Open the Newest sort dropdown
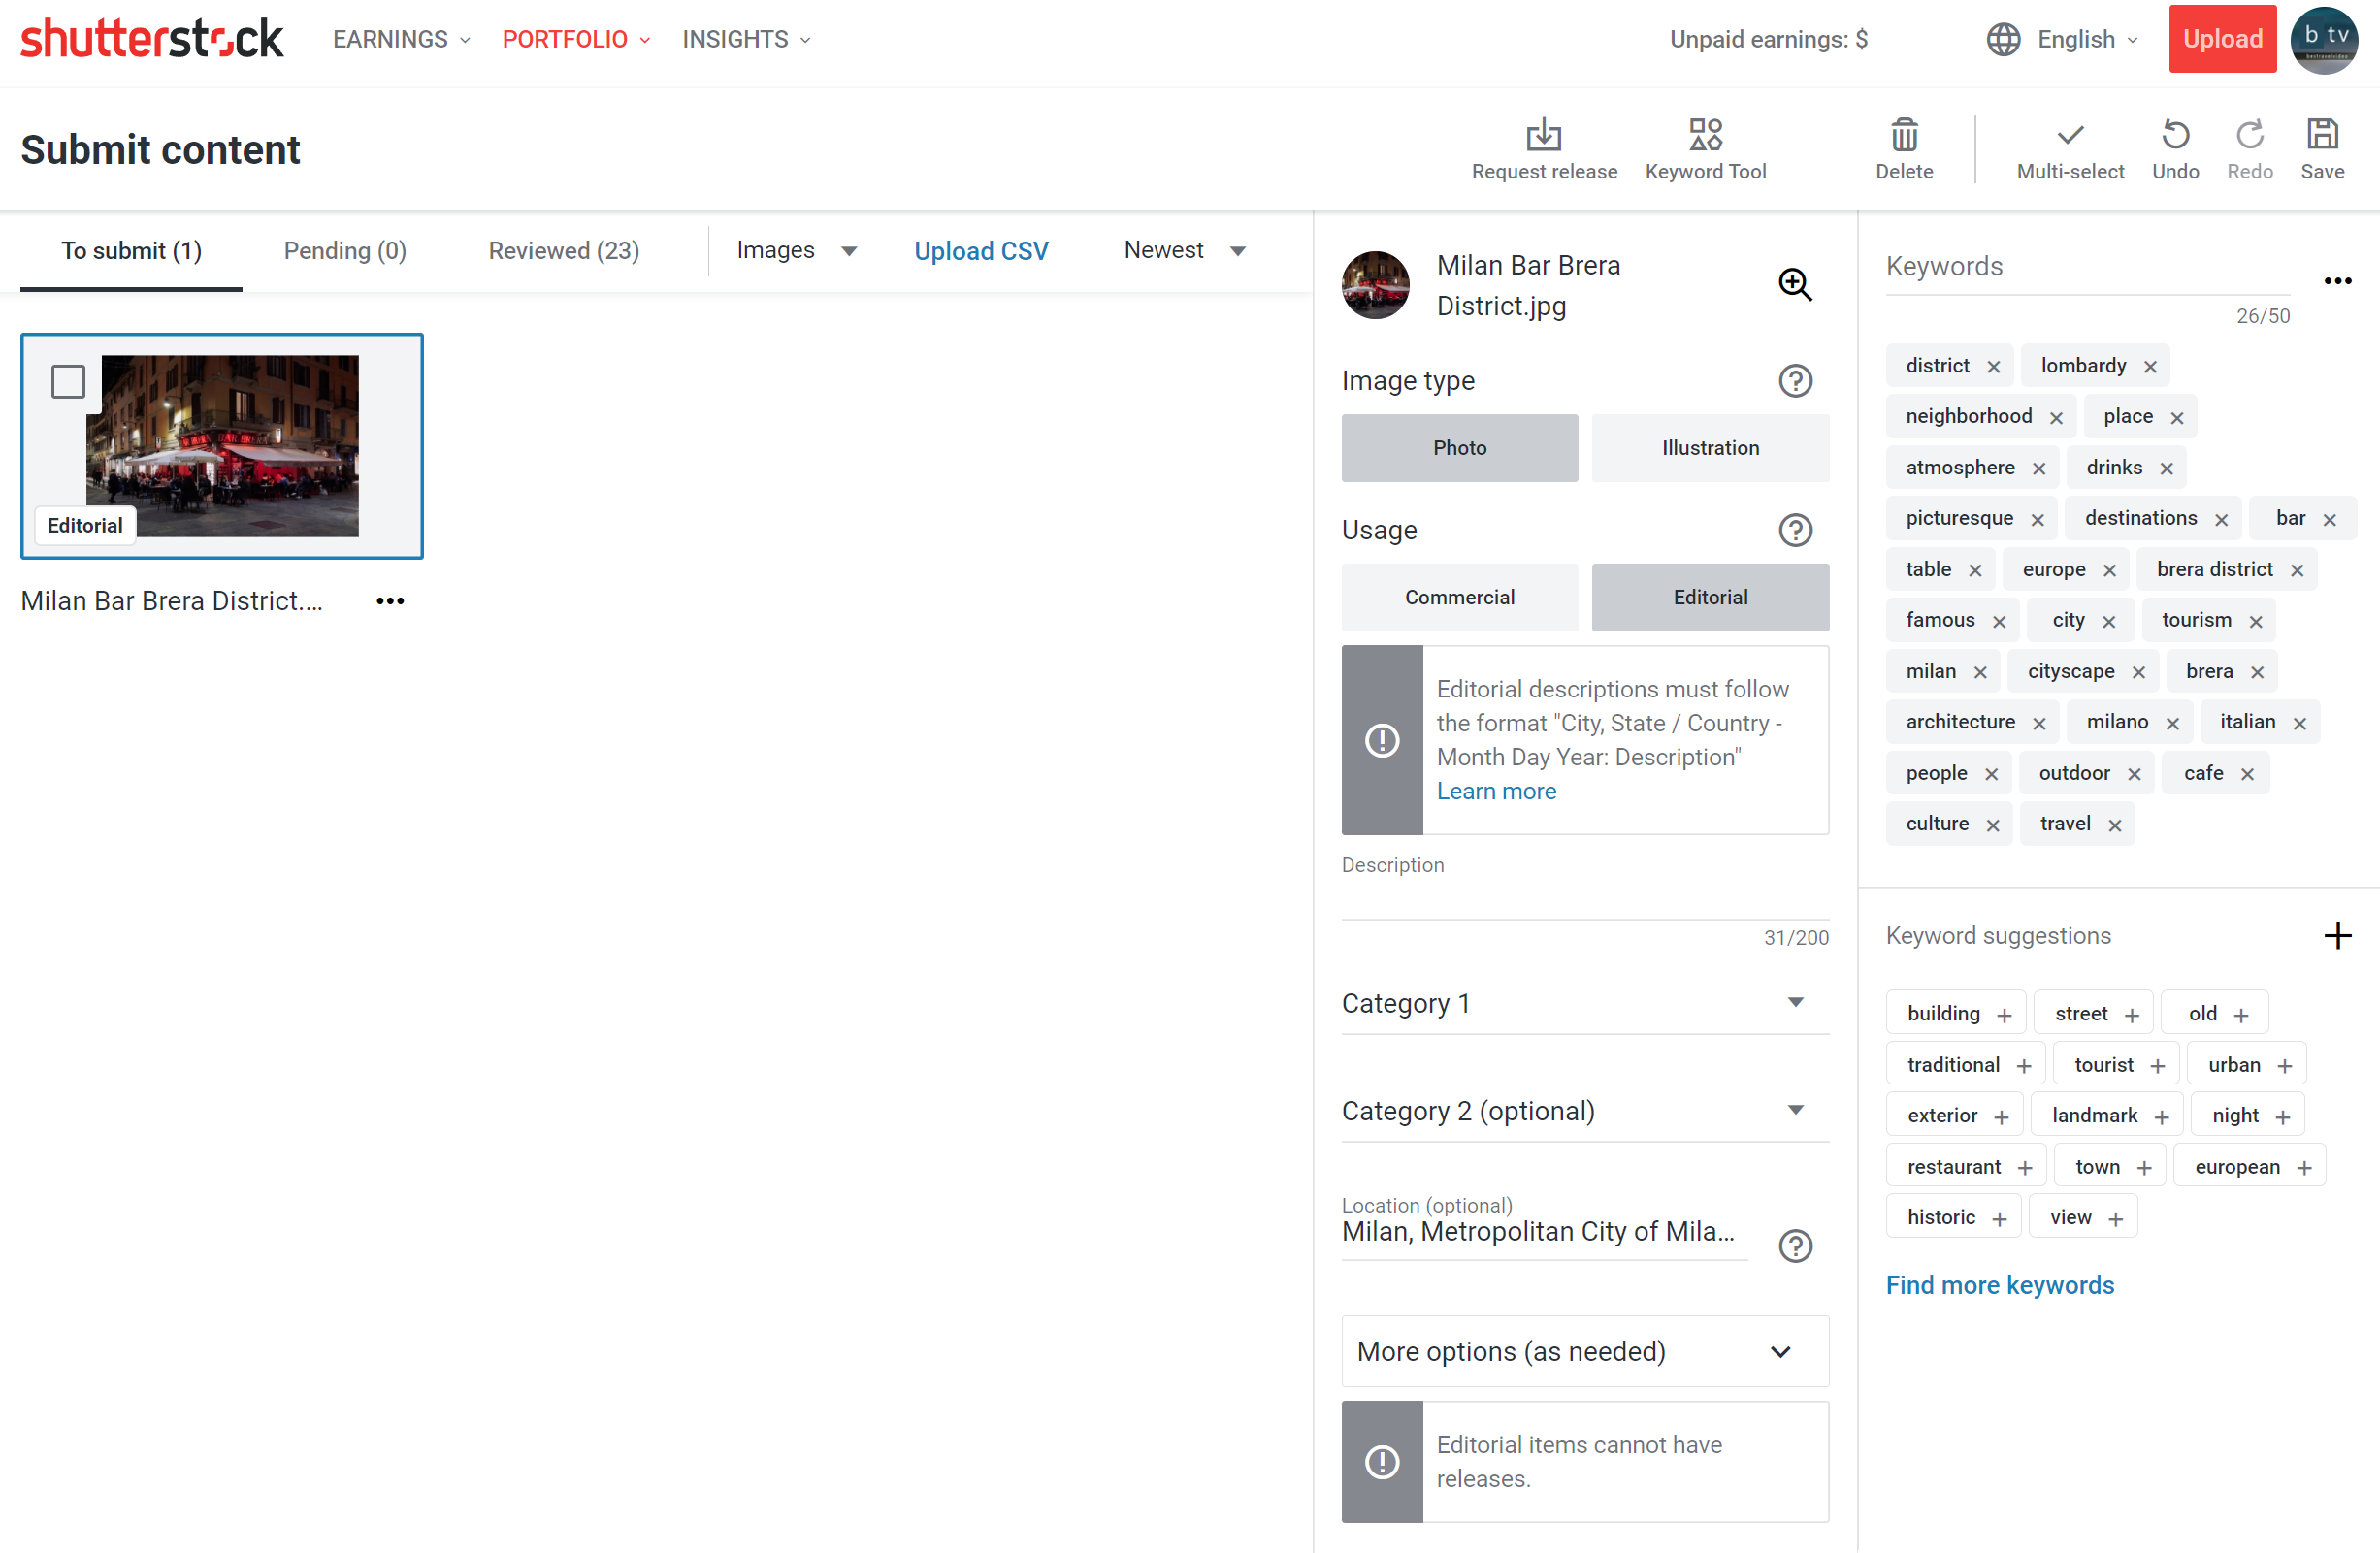The image size is (2380, 1553). 1184,250
